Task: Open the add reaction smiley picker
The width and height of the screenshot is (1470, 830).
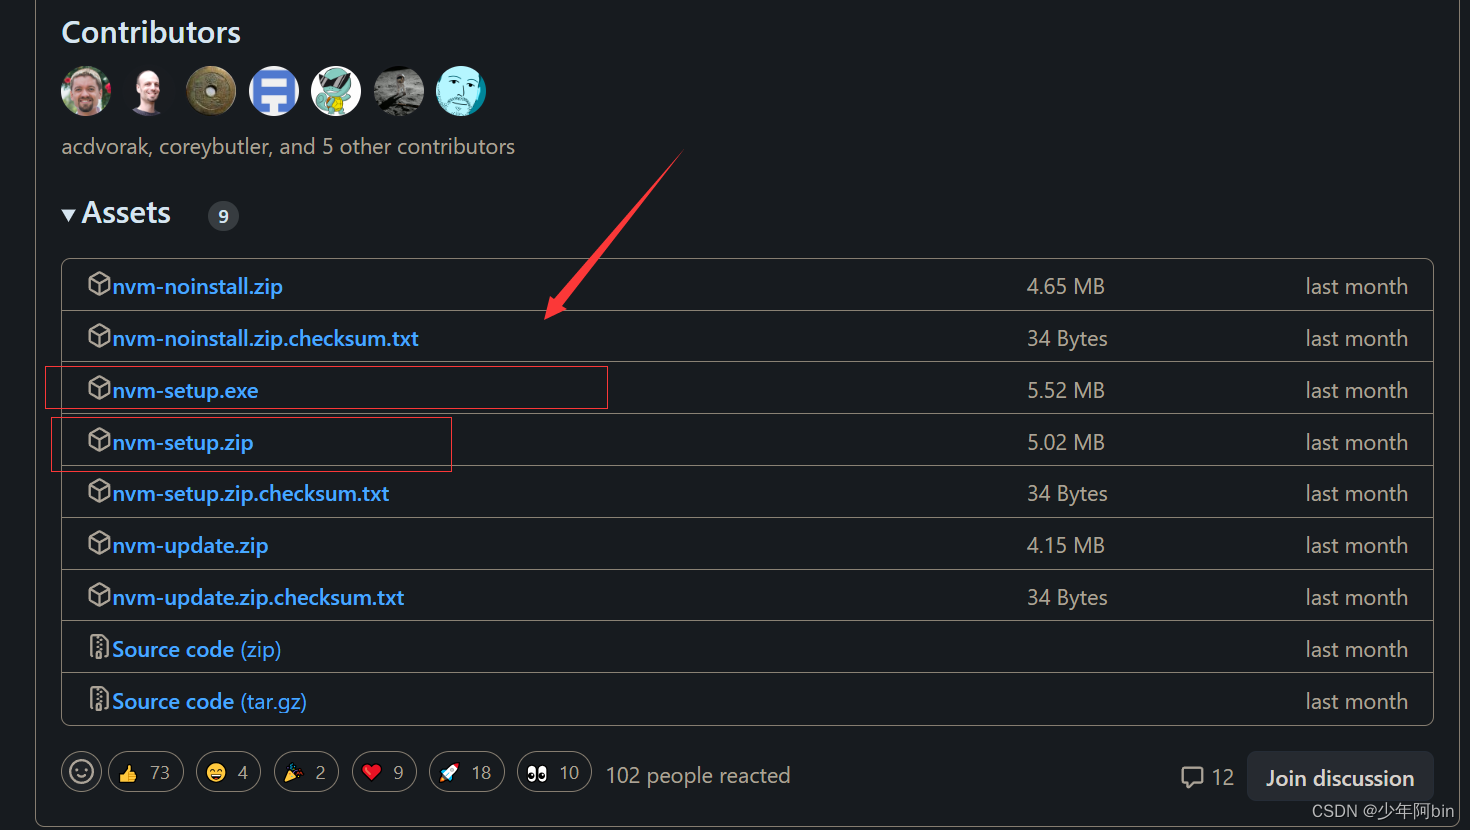Action: (81, 772)
